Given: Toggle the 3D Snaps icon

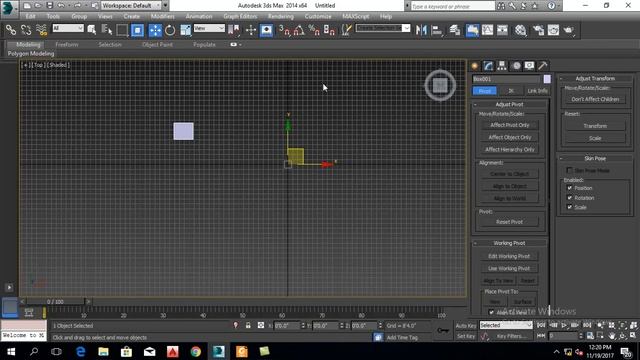Looking at the screenshot, I should tap(284, 30).
